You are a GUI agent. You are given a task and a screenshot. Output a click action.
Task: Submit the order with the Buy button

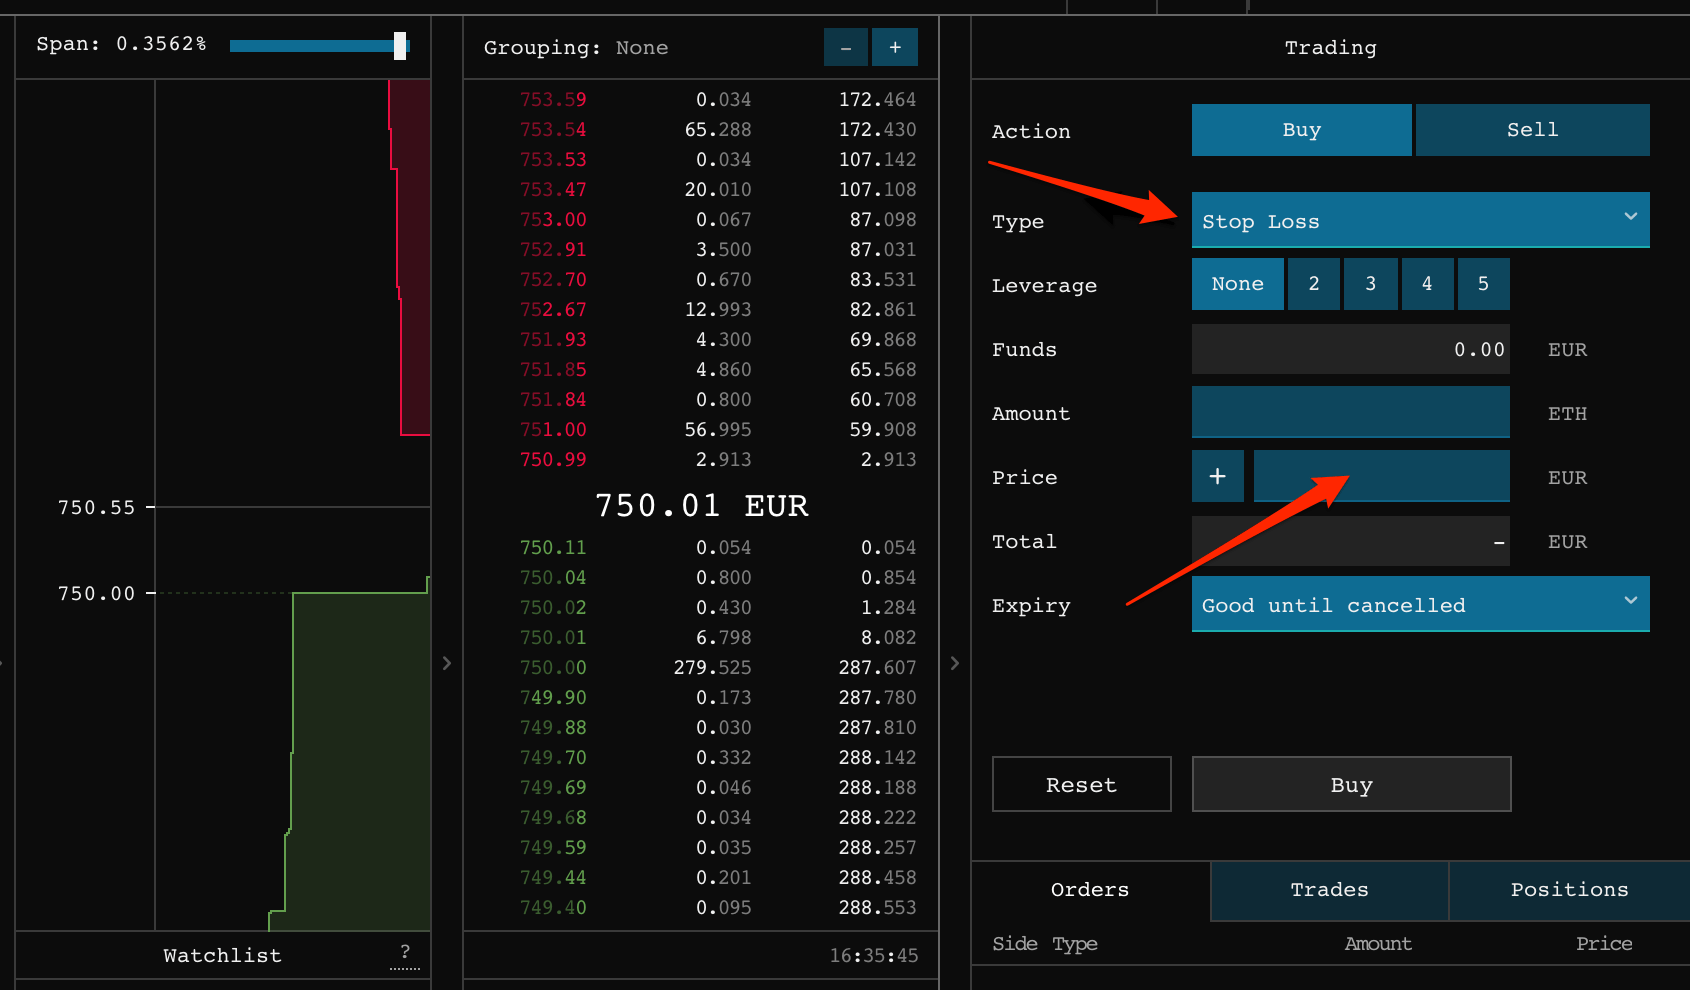[x=1351, y=784]
